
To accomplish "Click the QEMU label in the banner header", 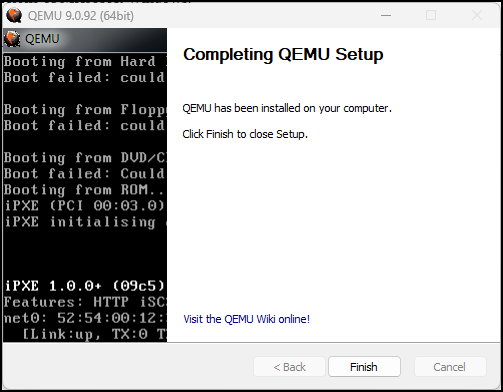I will [42, 39].
